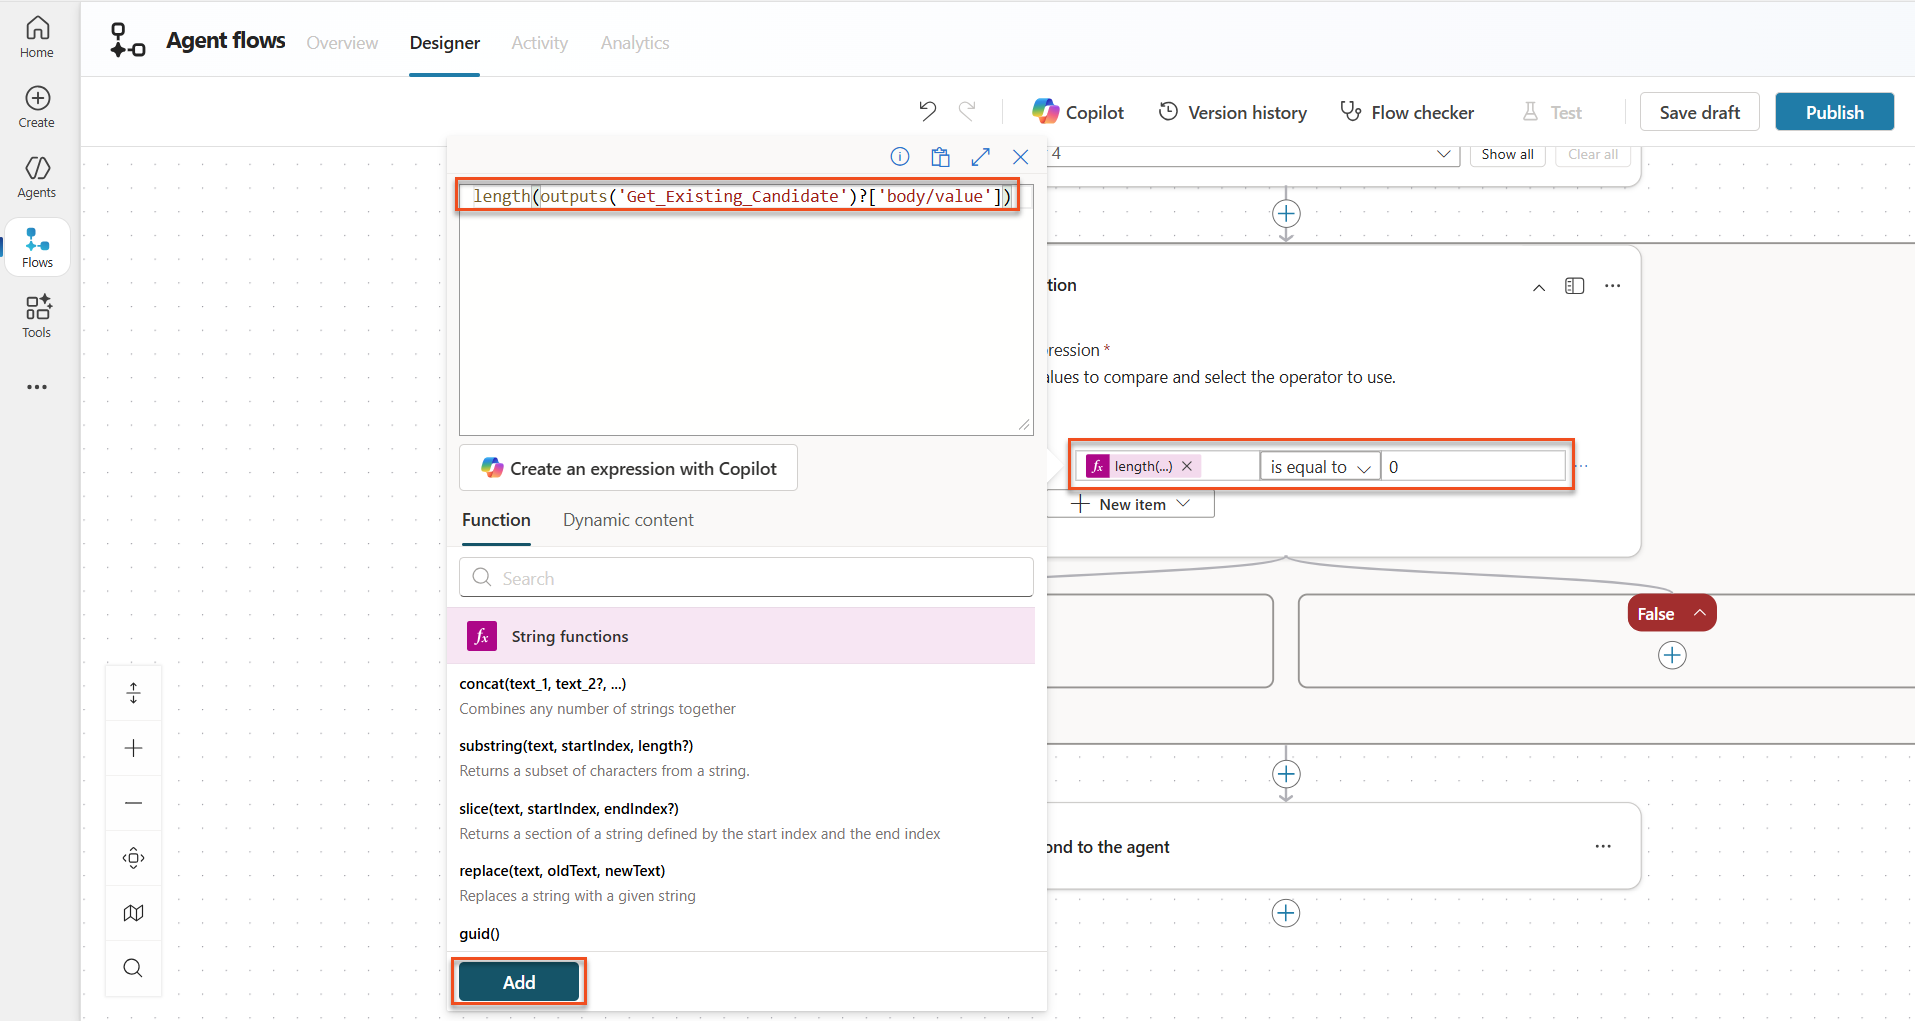Remove the length(...) expression token
Screen dimensions: 1915x1021
tap(1187, 466)
